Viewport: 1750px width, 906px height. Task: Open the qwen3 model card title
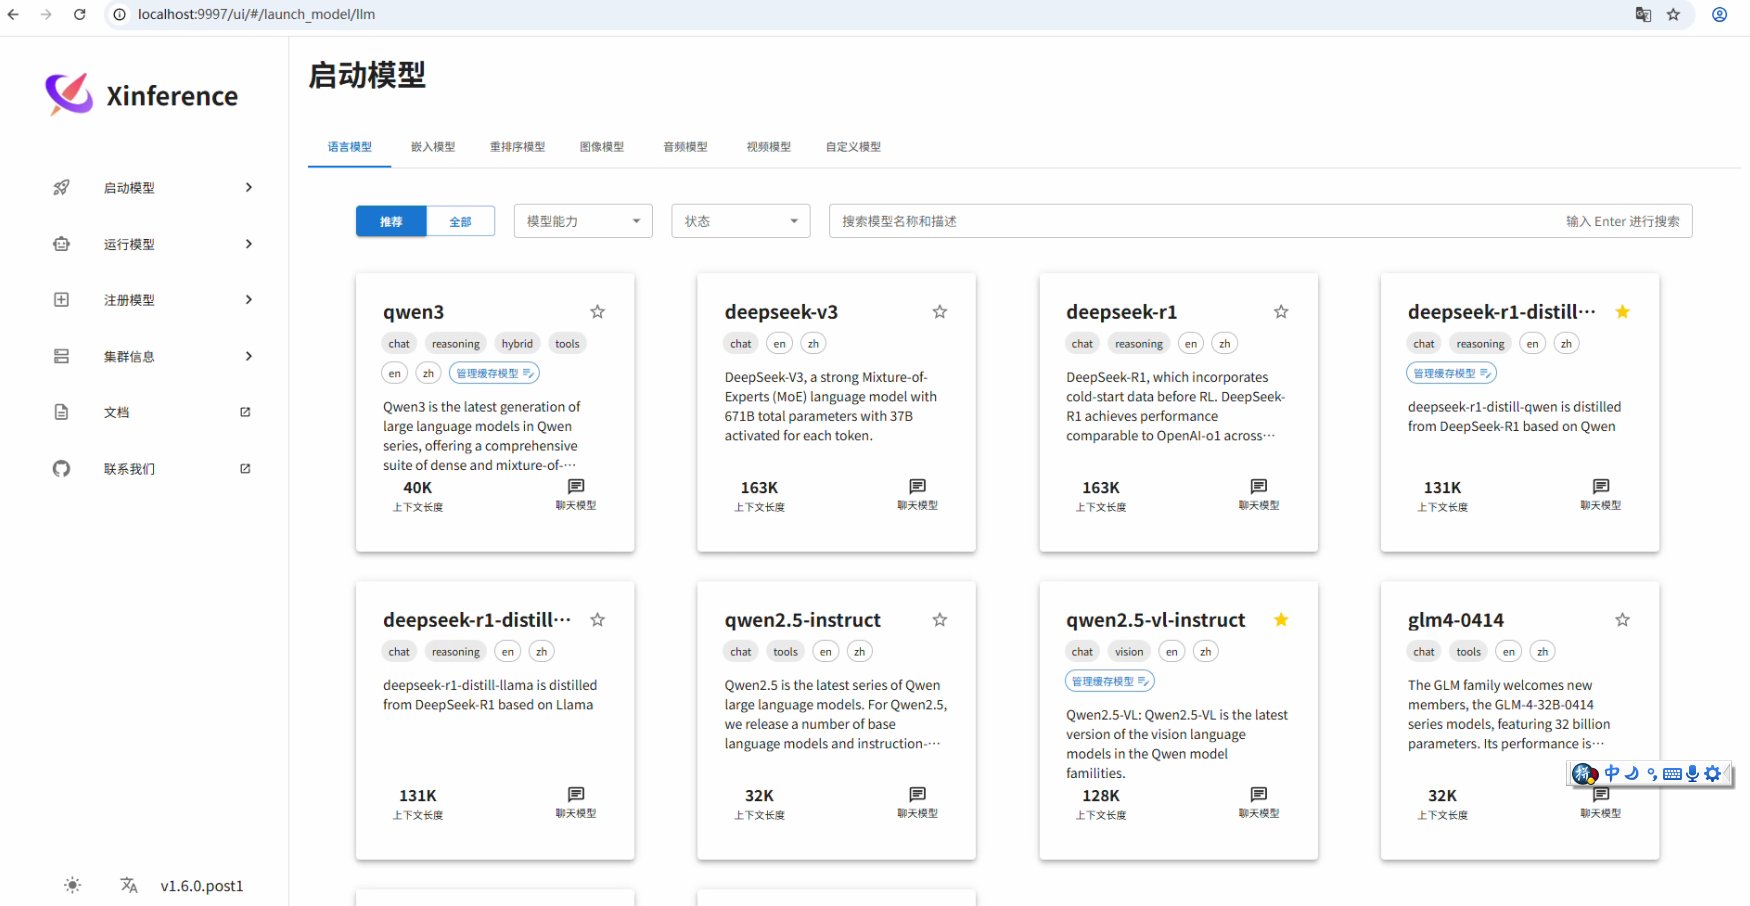click(x=413, y=312)
